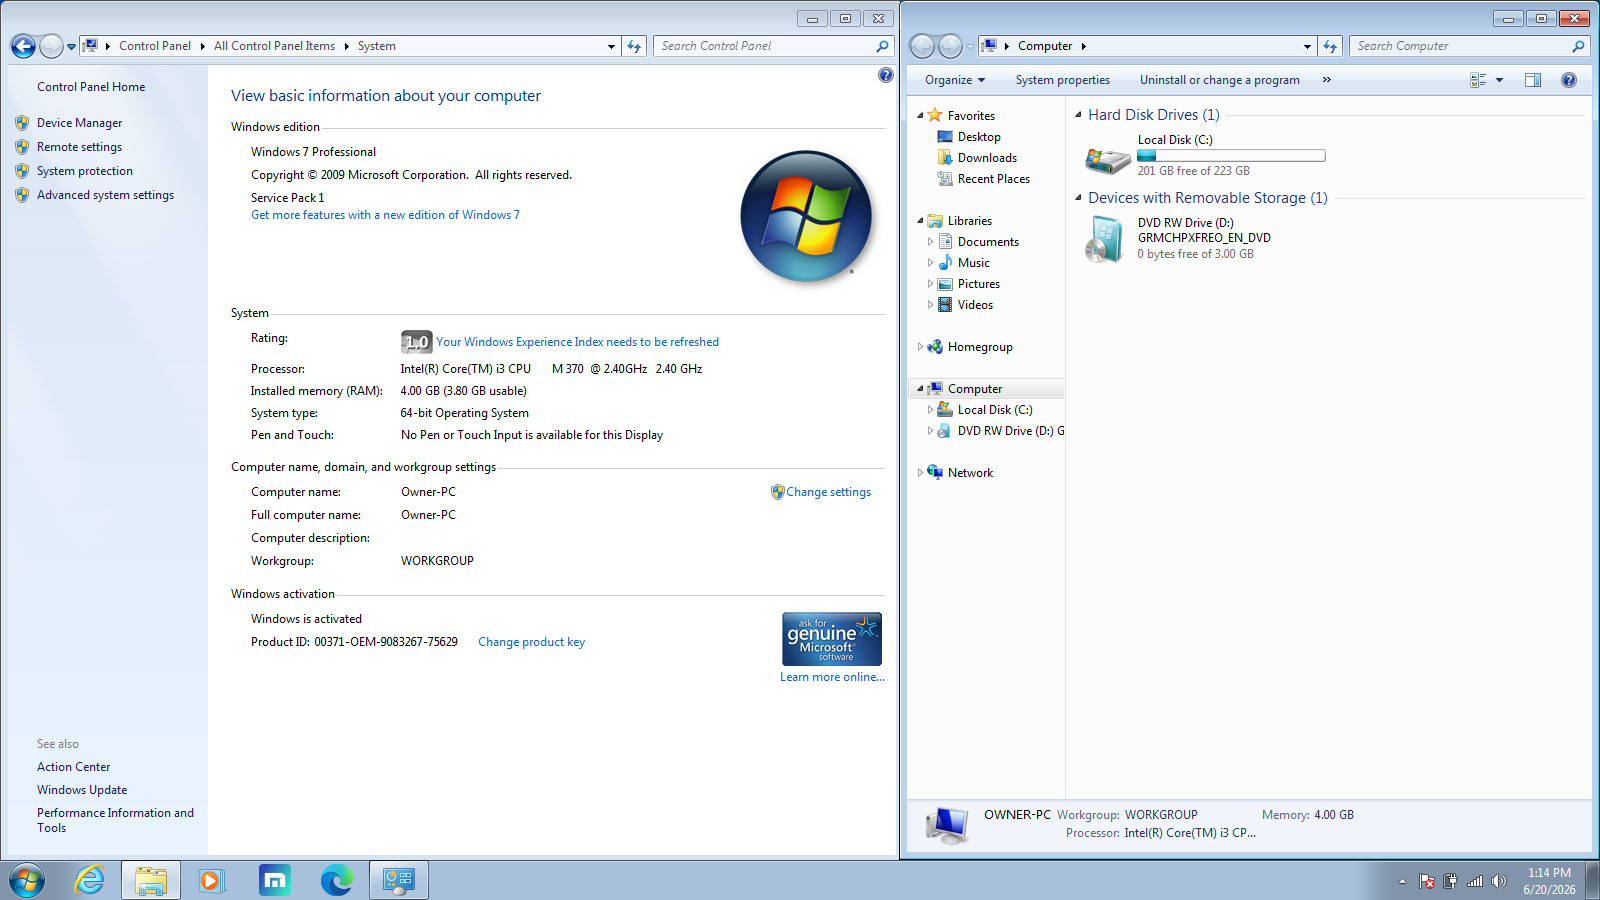Open Advanced system settings

(105, 195)
